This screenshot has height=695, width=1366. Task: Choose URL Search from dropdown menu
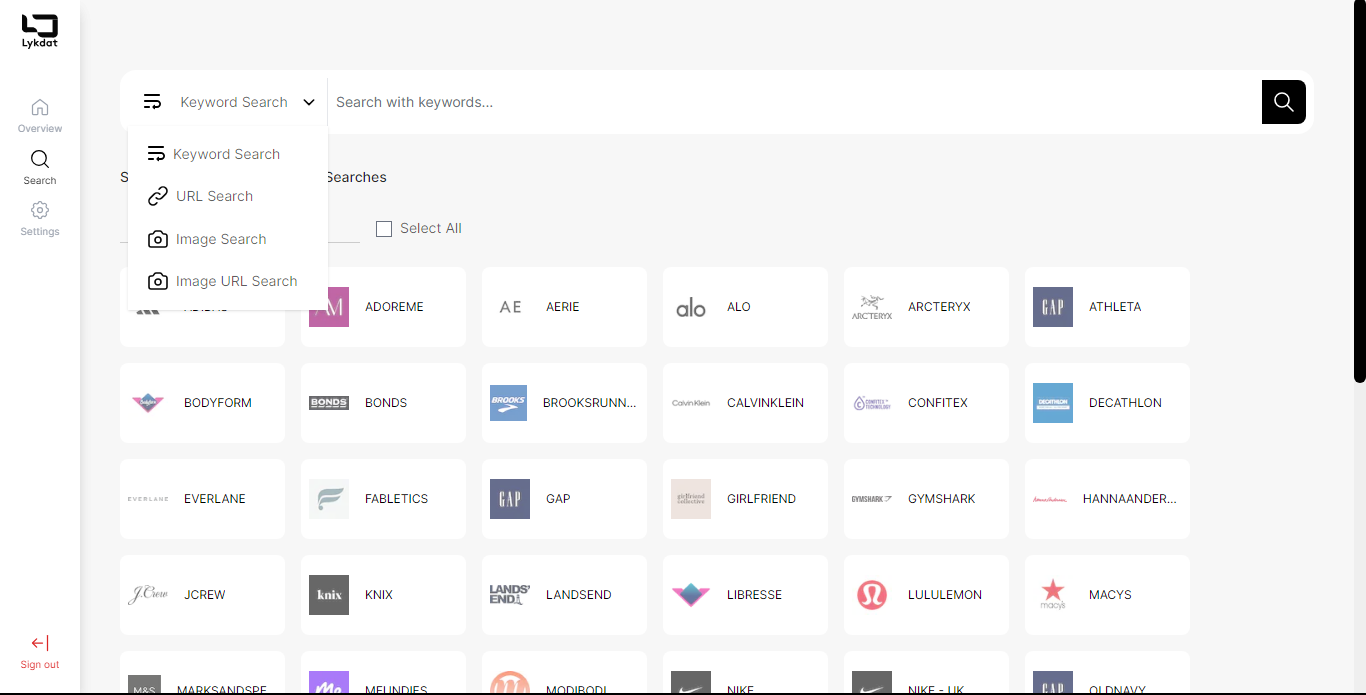point(228,196)
